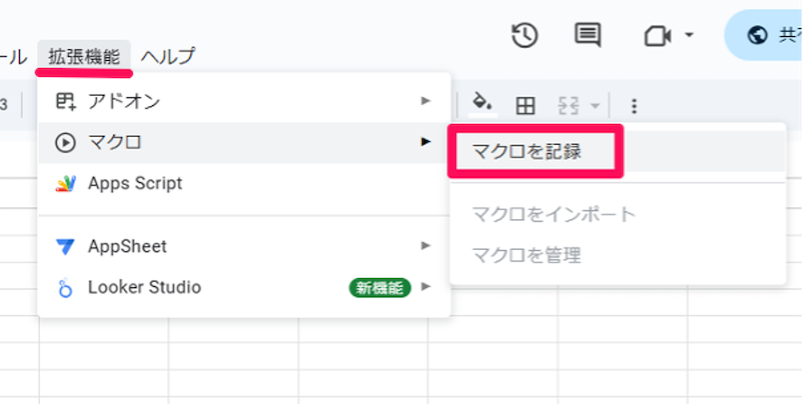
Task: Click the アドオン table-plus icon
Action: point(65,102)
